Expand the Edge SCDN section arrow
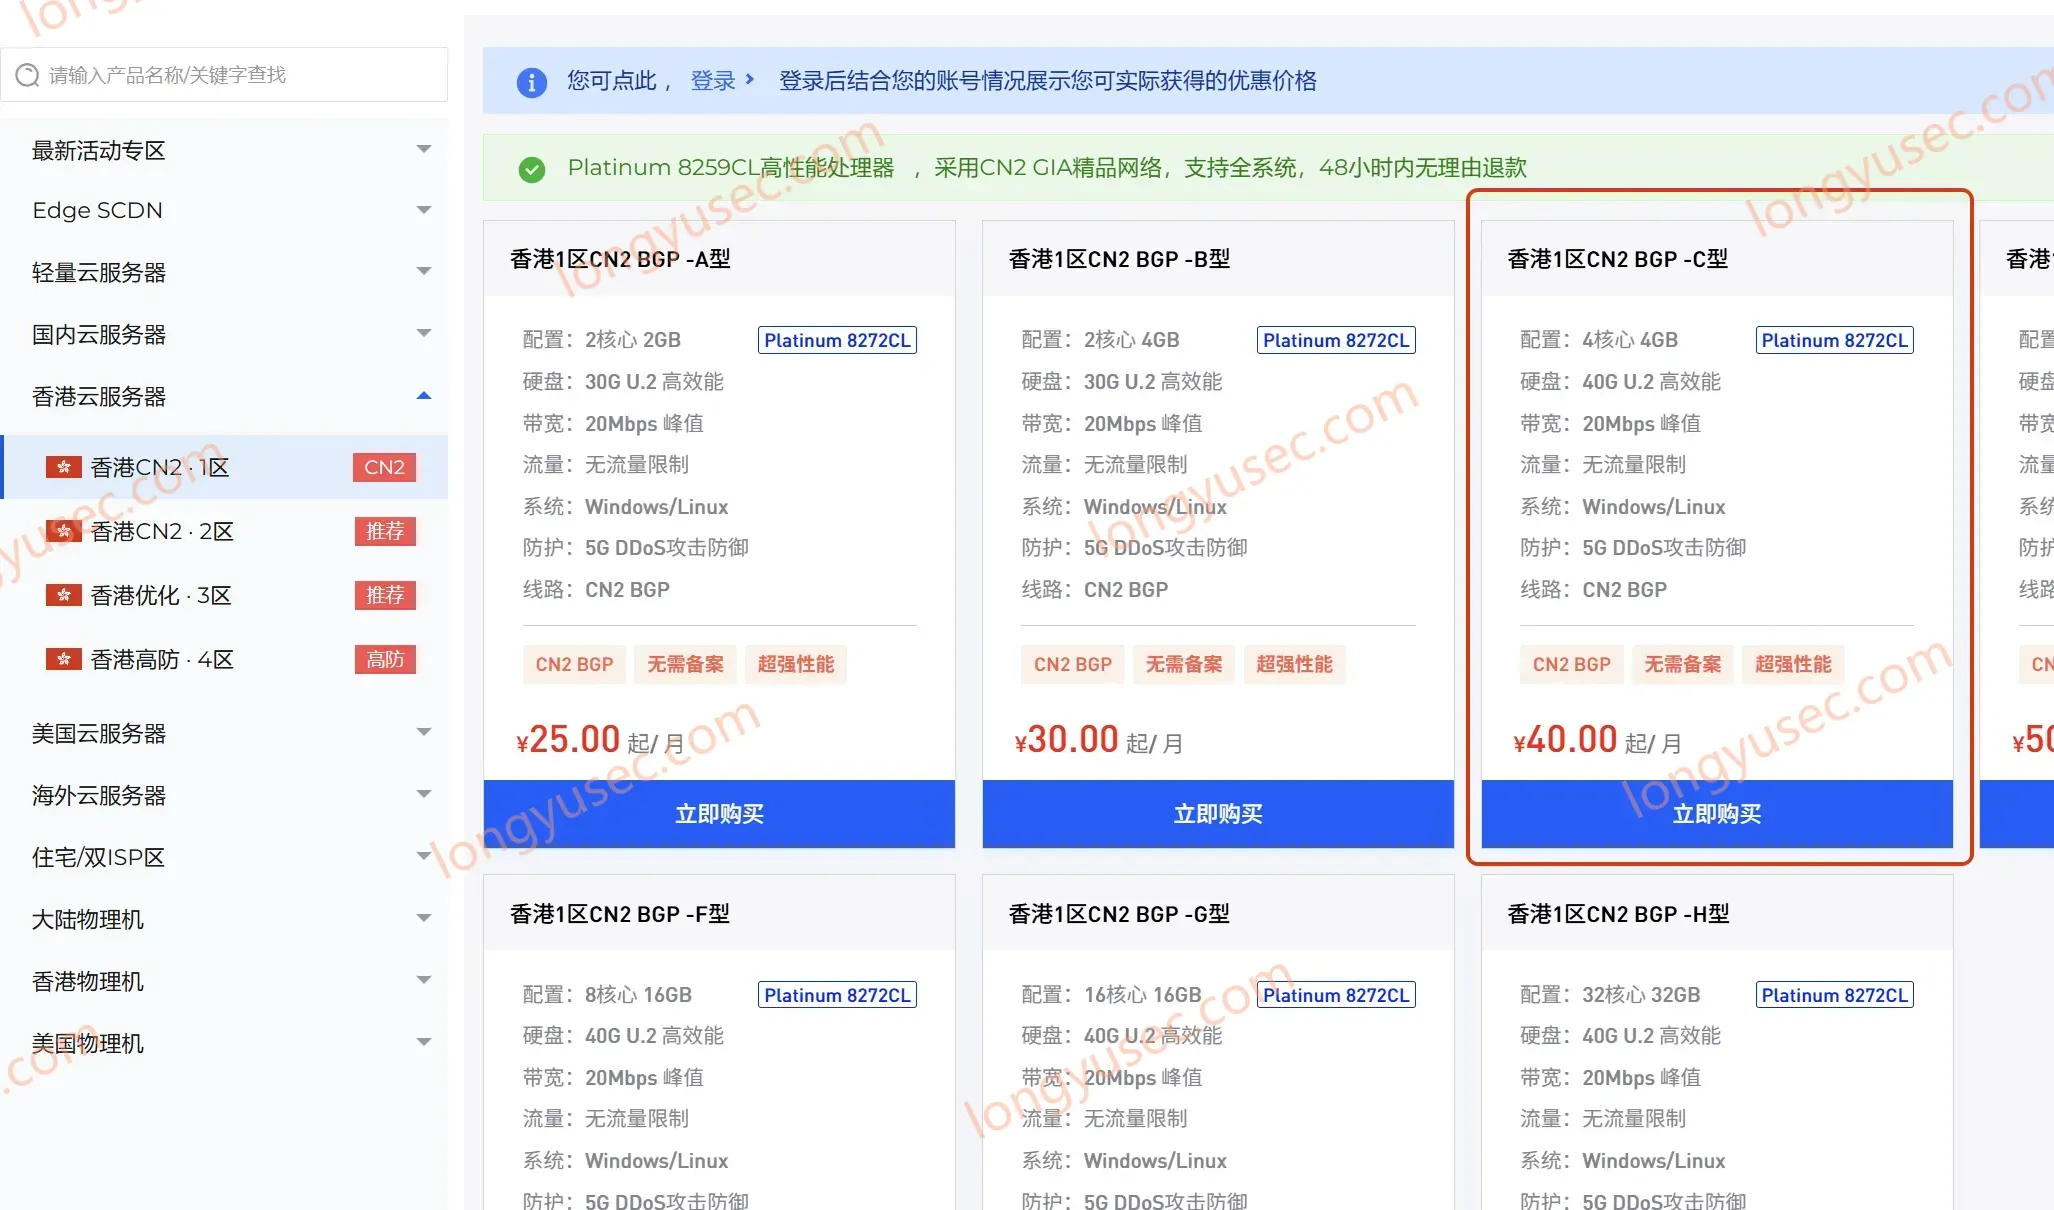2054x1210 pixels. 424,210
